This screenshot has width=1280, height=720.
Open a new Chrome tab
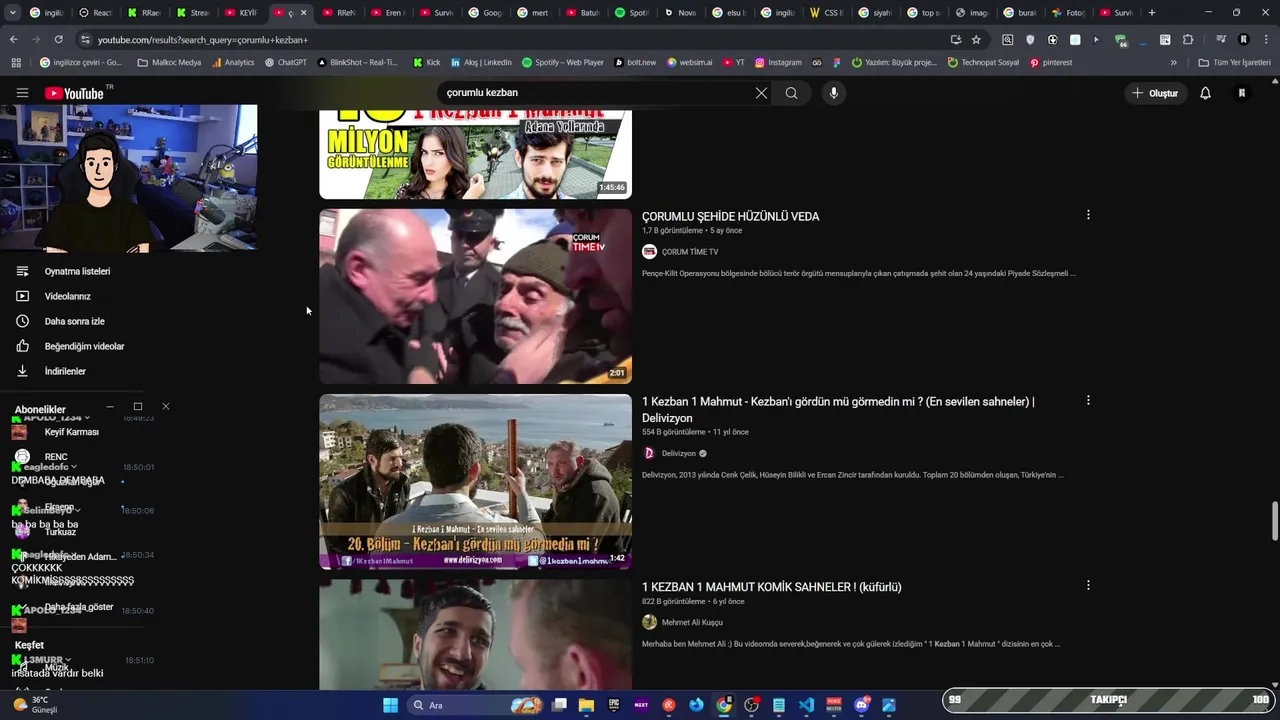1152,13
